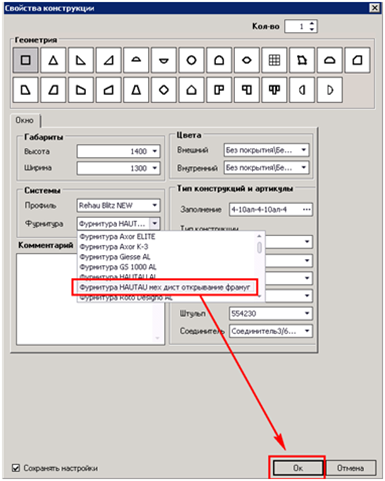Choose Фурнитура HAUTAU мех дист открывание фрамуг
Viewport: 385px width, 481px height.
tap(165, 287)
